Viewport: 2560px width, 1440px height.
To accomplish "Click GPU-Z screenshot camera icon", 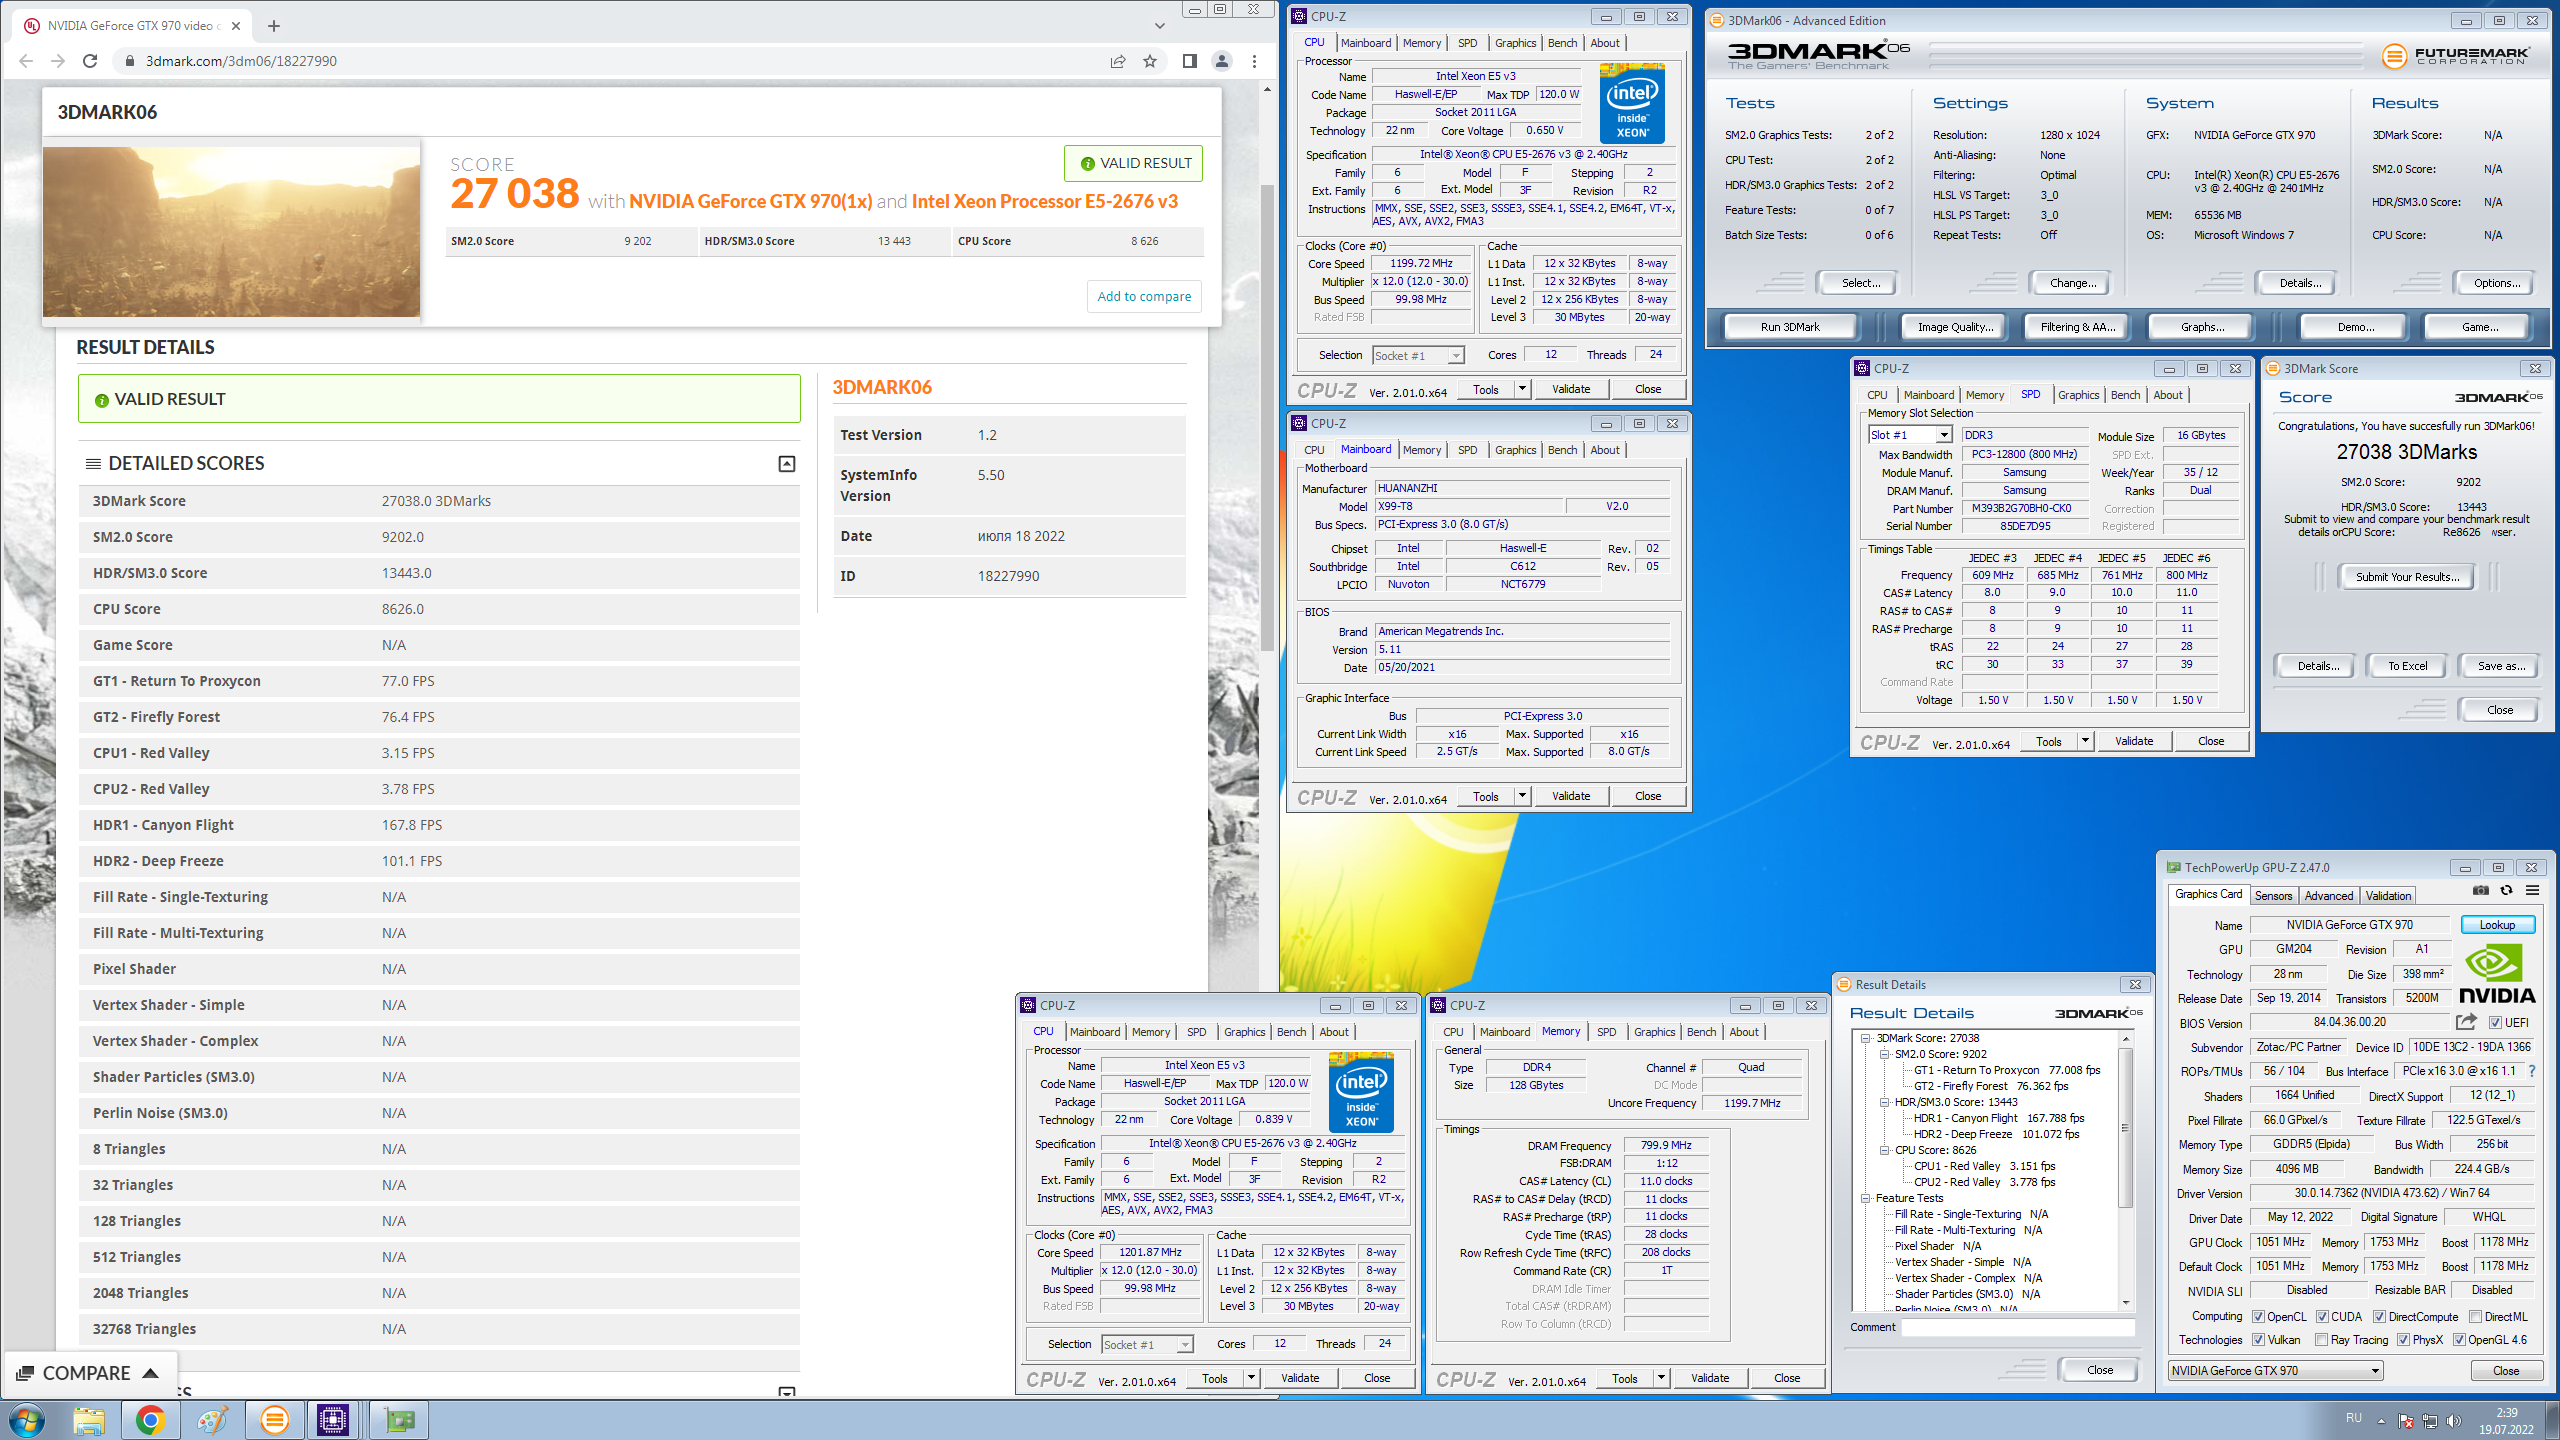I will 2480,890.
